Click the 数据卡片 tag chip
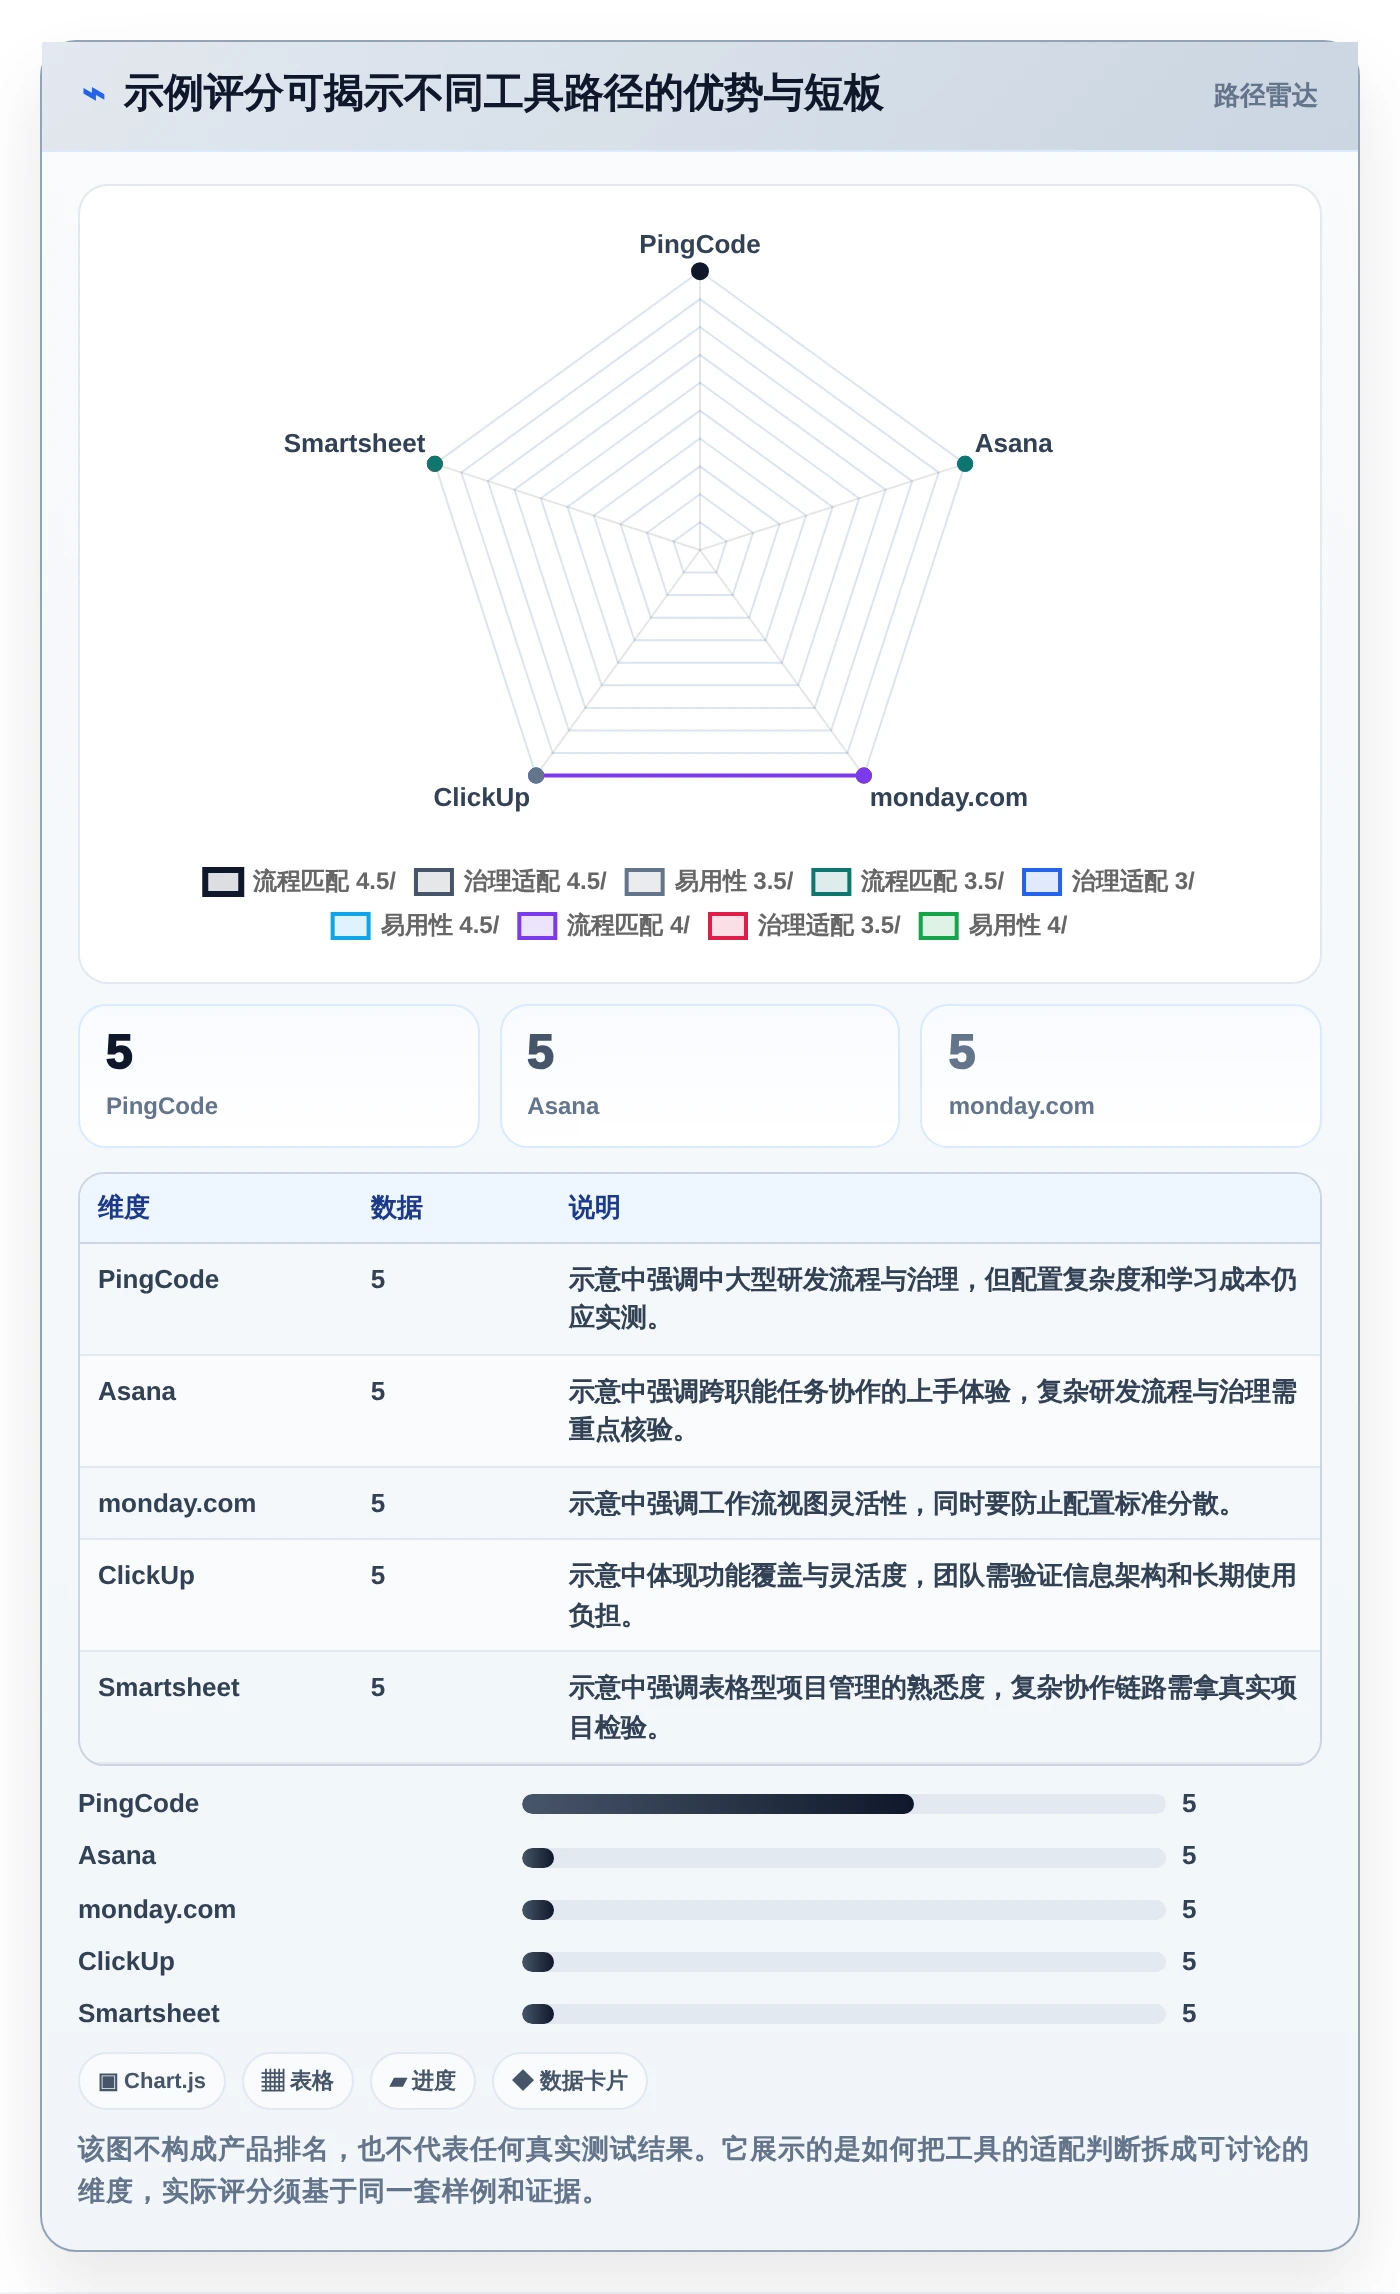 (x=569, y=2081)
